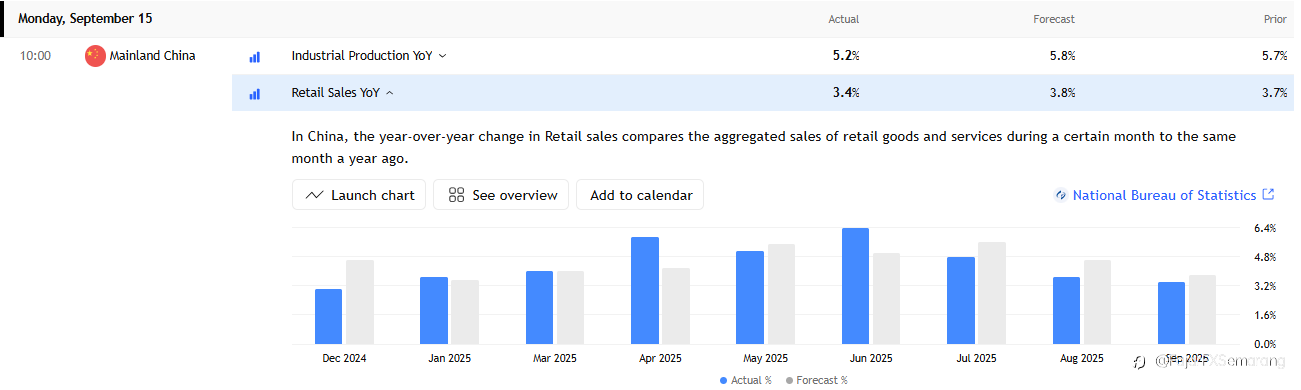1301x390 pixels.
Task: Select the Retail Sales YoY event title
Action: pyautogui.click(x=336, y=93)
